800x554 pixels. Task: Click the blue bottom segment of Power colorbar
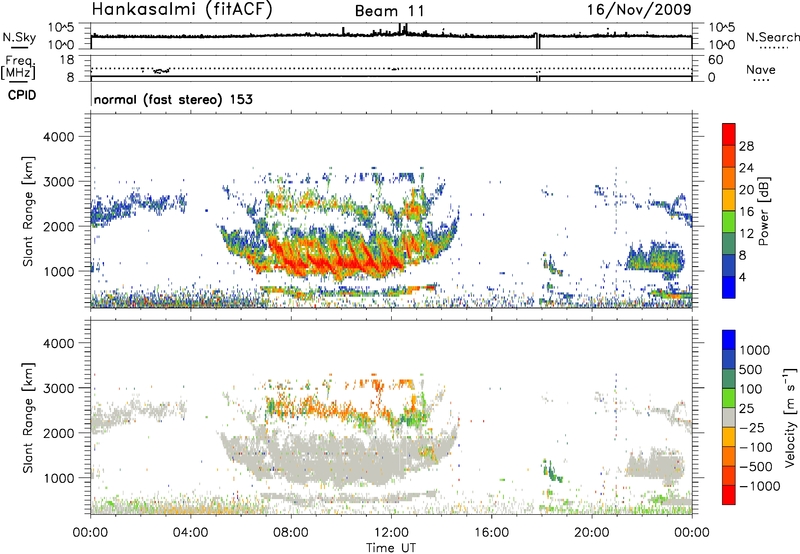pyautogui.click(x=729, y=287)
